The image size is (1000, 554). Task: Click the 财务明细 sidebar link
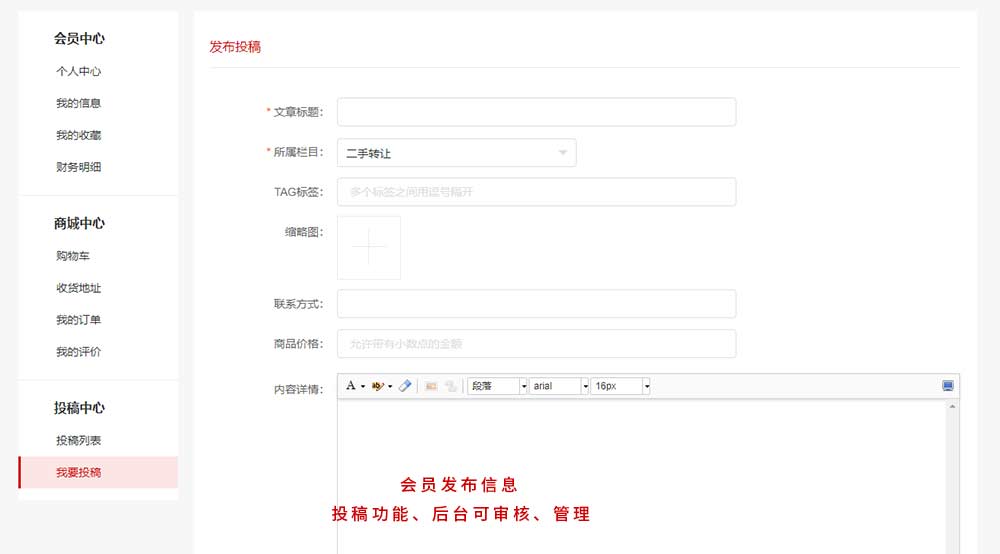[78, 167]
